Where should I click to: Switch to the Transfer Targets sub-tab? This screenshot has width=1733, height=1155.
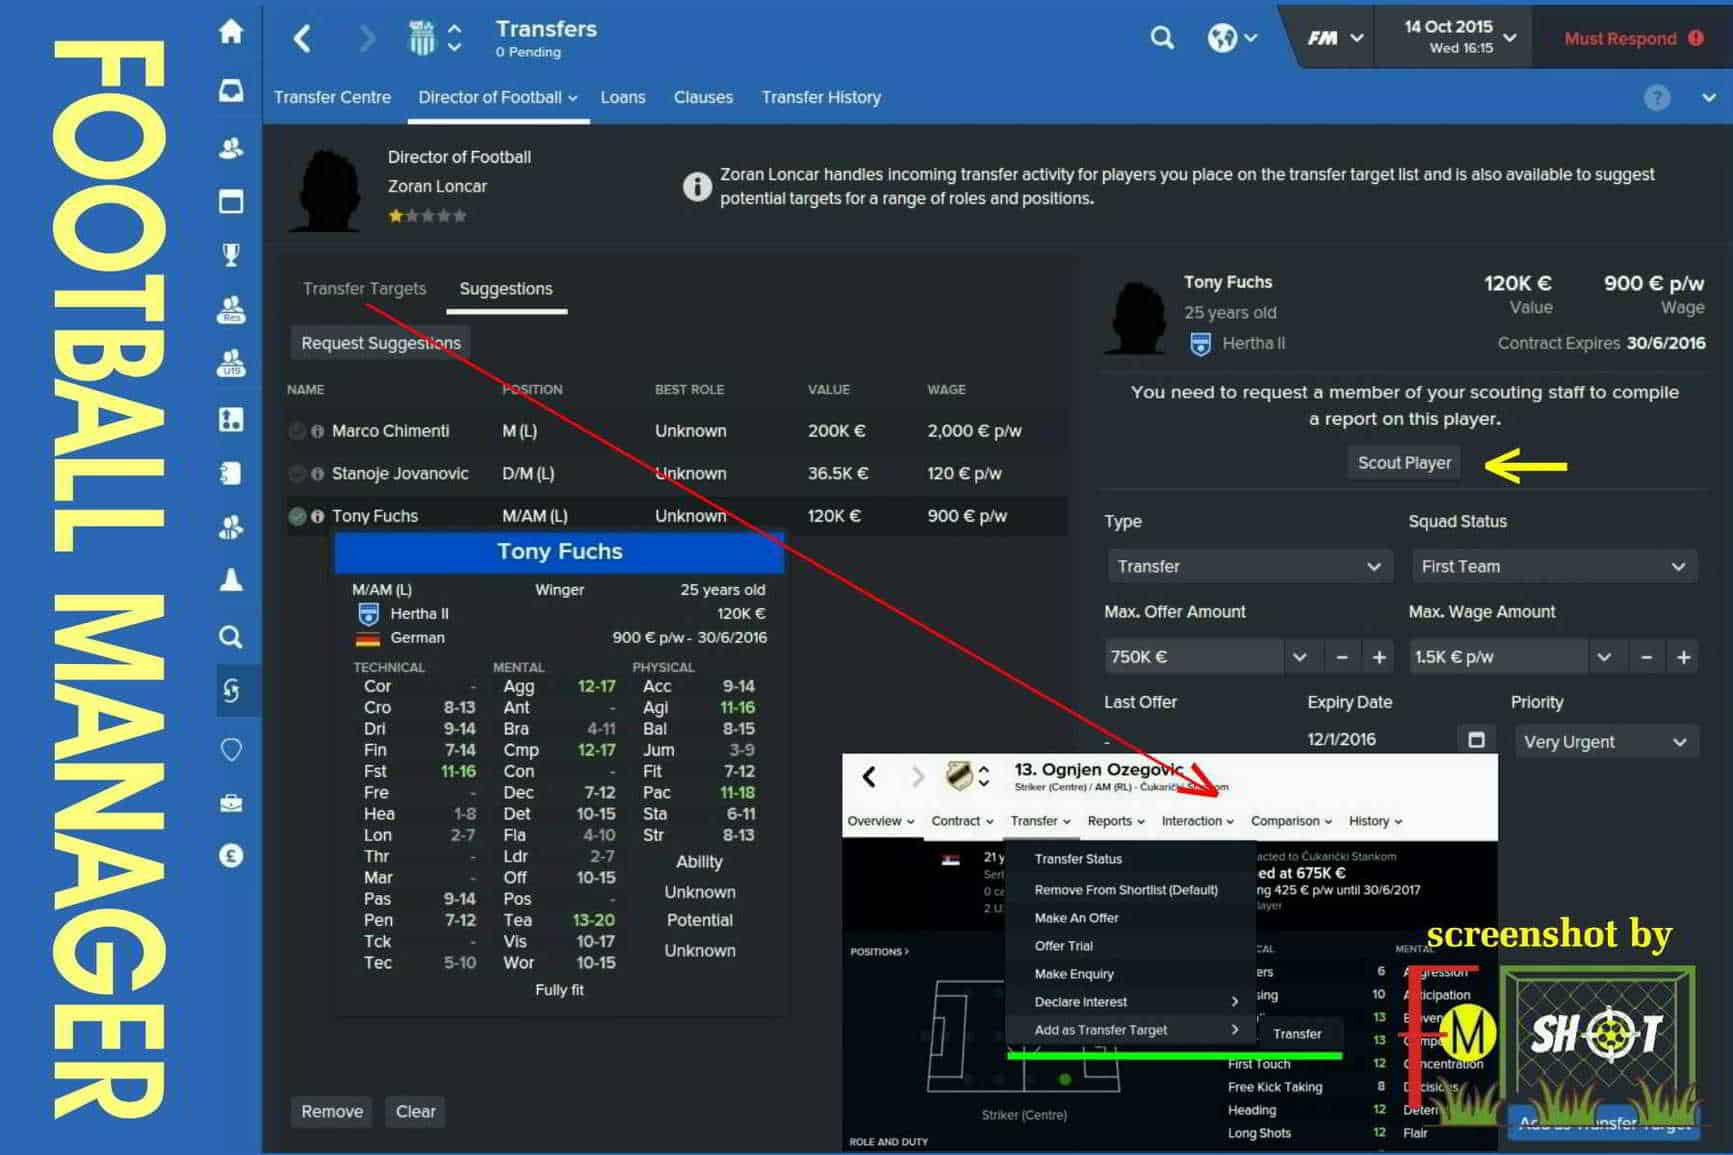[x=364, y=289]
